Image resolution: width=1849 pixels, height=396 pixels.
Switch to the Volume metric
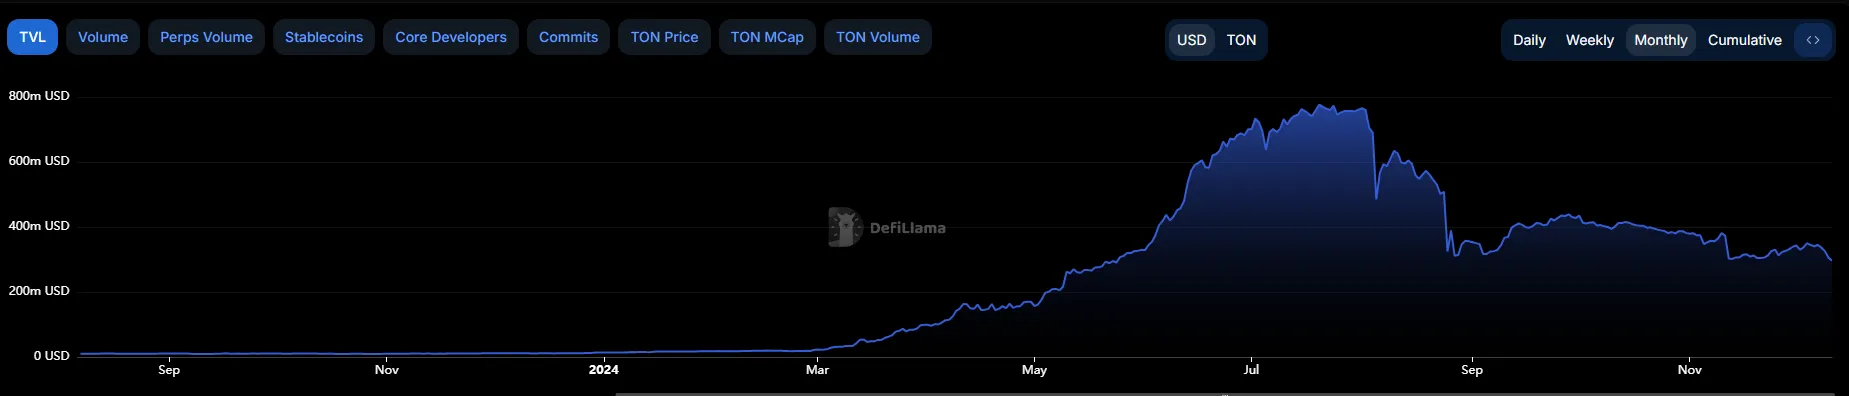click(x=103, y=37)
